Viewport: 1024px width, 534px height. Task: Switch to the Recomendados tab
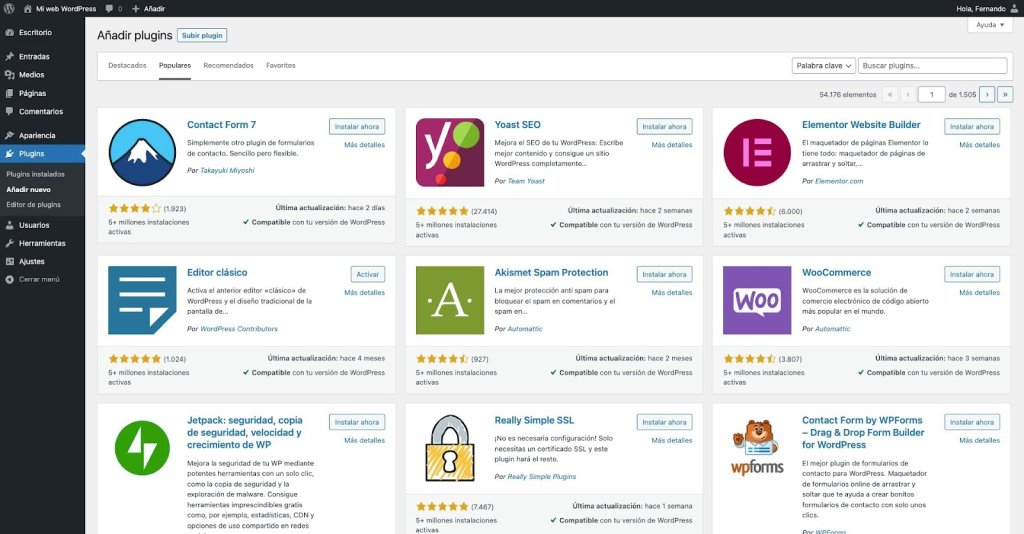click(228, 66)
